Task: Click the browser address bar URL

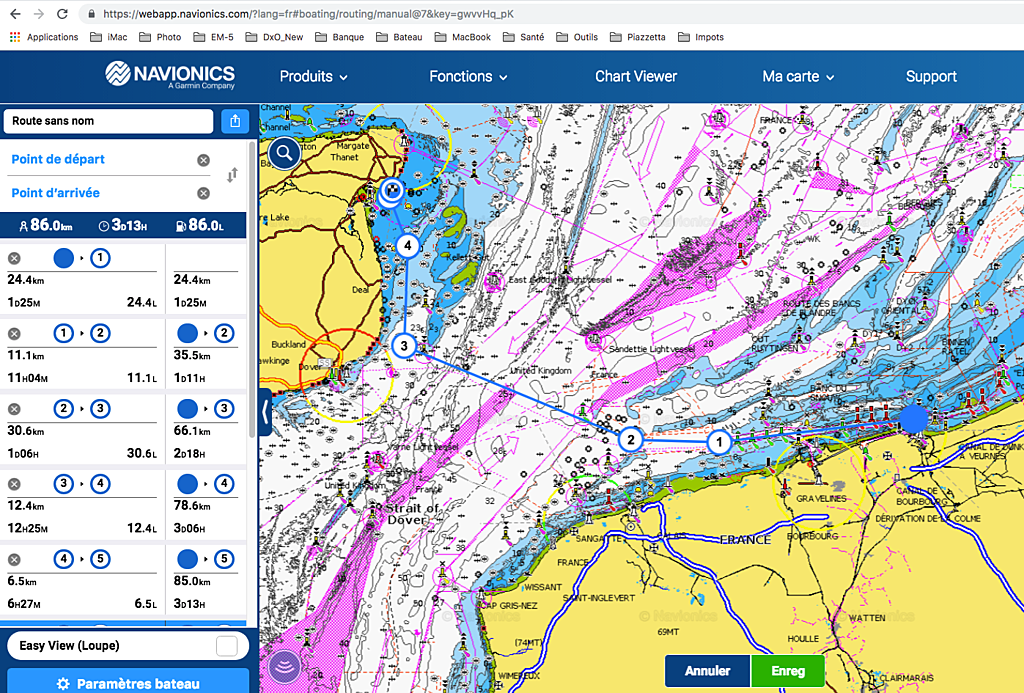Action: (308, 14)
